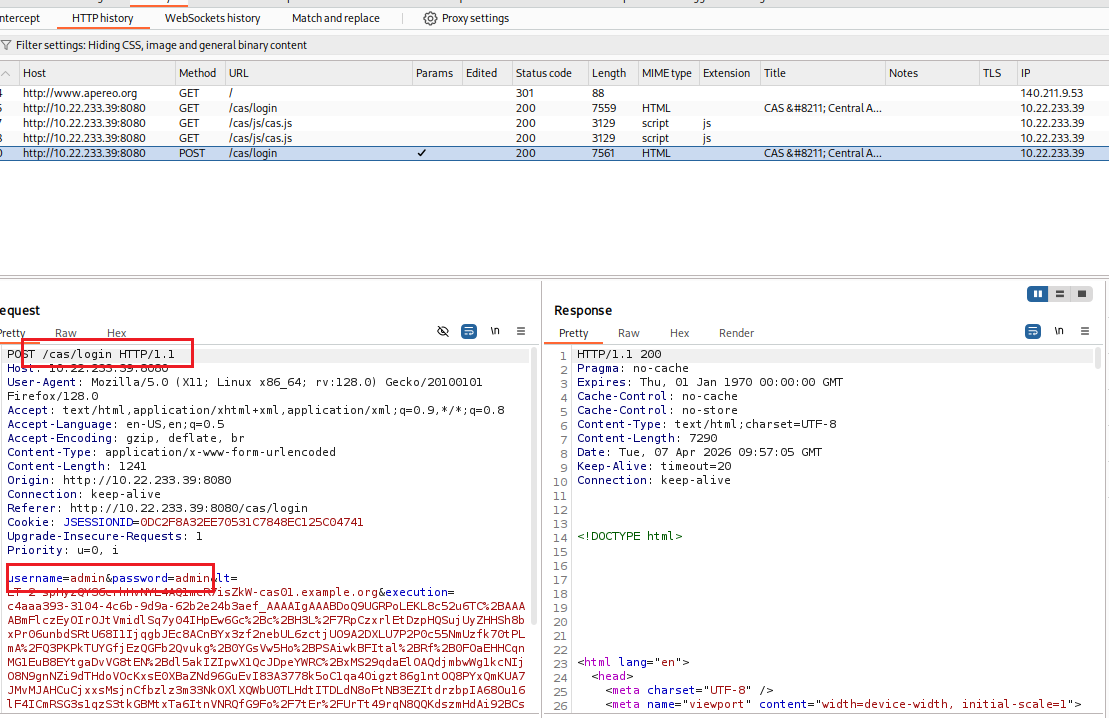Sort by Notes column header
The height and width of the screenshot is (718, 1109).
click(x=932, y=74)
